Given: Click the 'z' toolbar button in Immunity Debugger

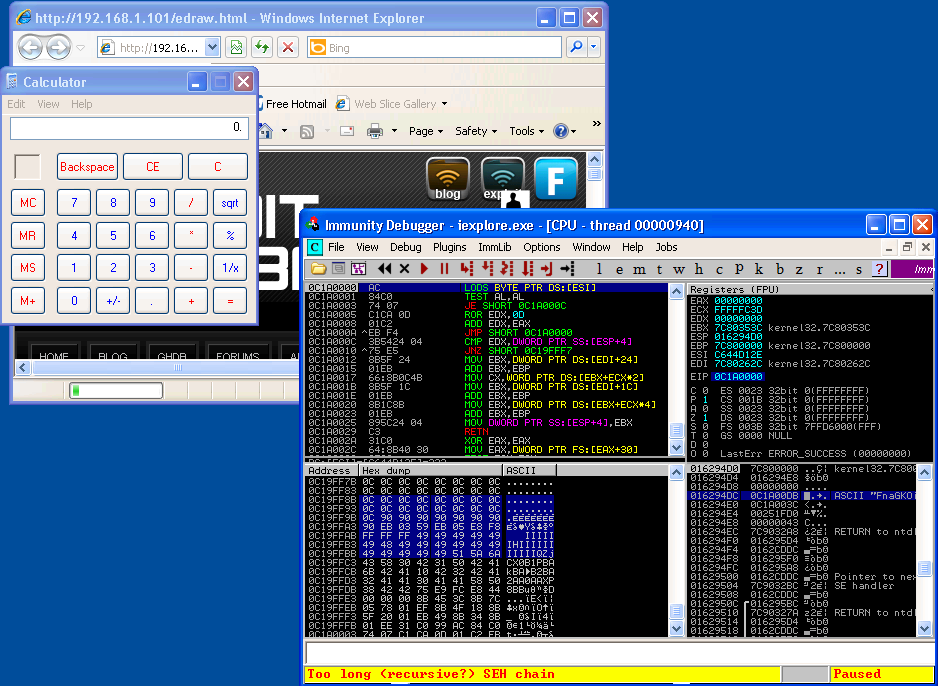Looking at the screenshot, I should 799,269.
